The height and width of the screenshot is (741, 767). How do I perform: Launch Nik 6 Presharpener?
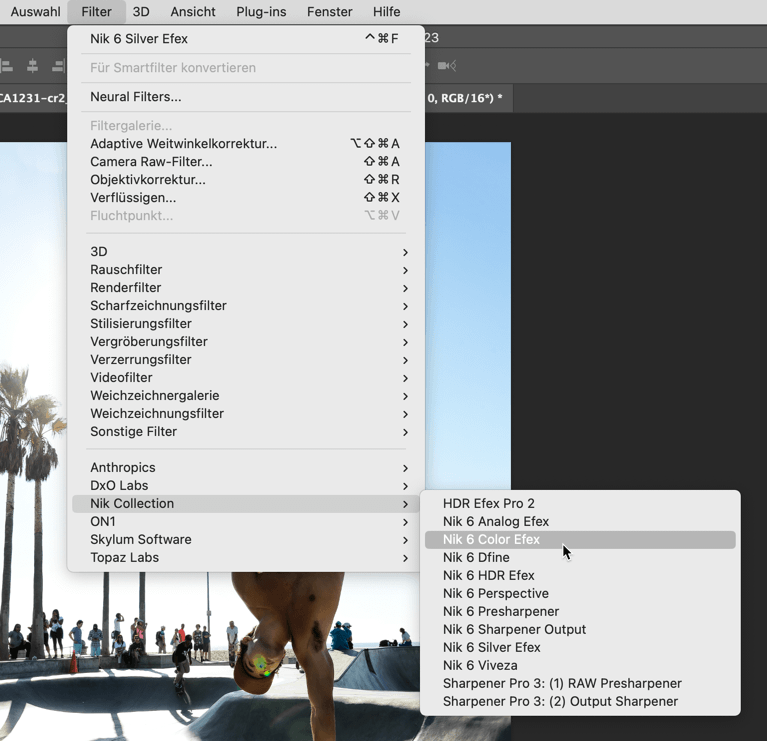click(580, 612)
